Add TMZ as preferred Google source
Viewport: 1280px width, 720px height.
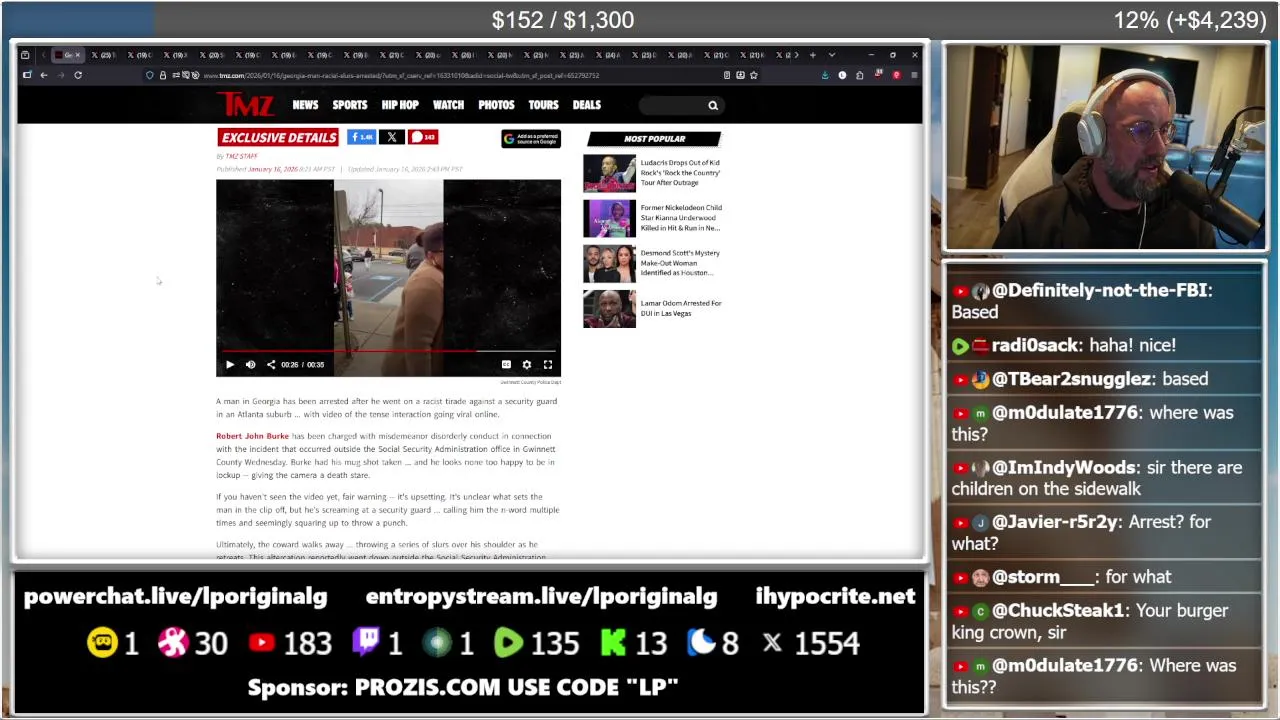531,139
